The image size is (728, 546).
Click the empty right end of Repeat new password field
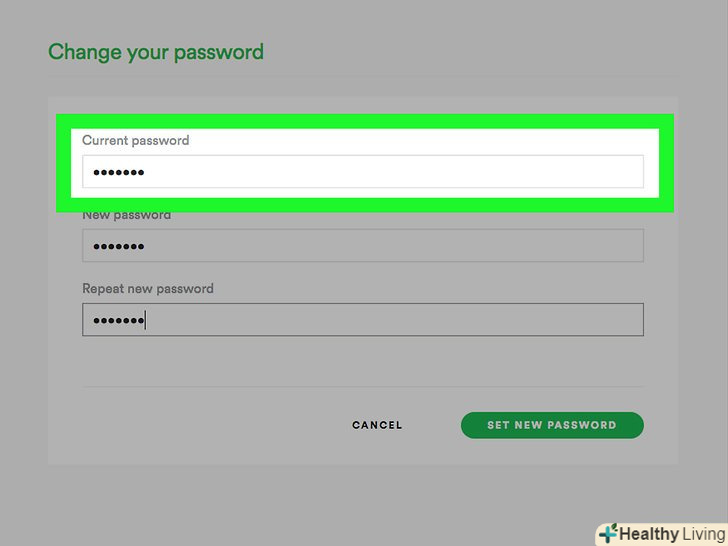pos(600,320)
